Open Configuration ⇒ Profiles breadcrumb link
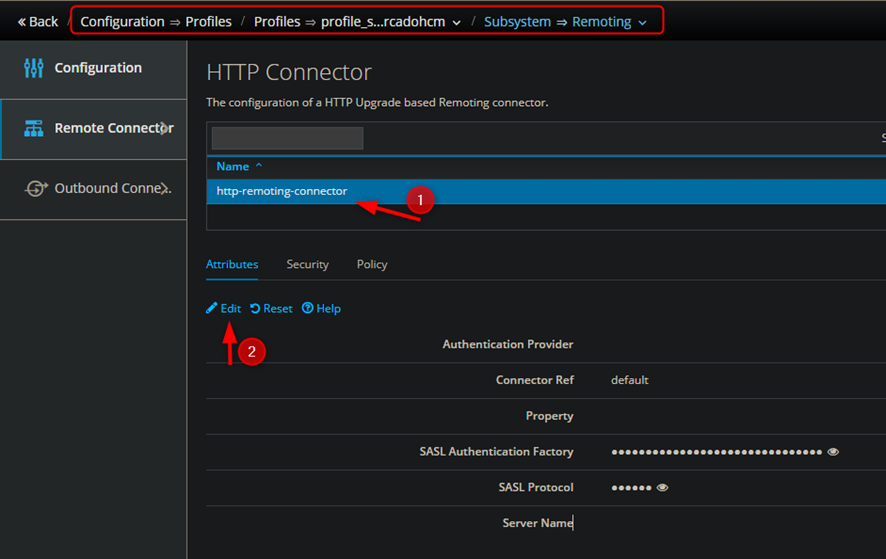Image resolution: width=886 pixels, height=559 pixels. (155, 21)
